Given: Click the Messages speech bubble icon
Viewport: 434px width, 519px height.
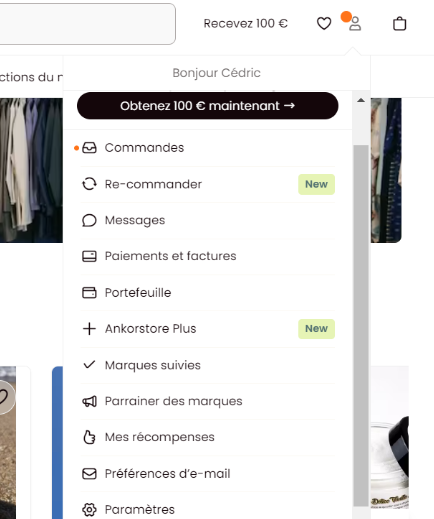Looking at the screenshot, I should pos(89,220).
